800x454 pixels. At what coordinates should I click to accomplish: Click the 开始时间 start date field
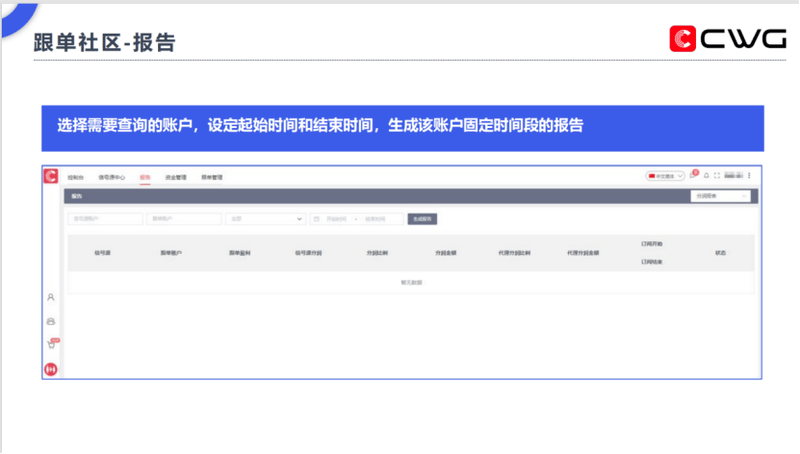336,219
